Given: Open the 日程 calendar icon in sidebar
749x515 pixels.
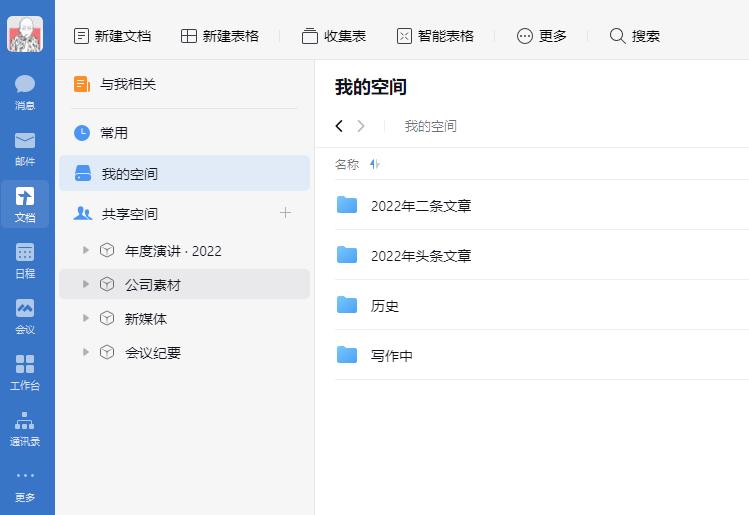Looking at the screenshot, I should click(25, 261).
